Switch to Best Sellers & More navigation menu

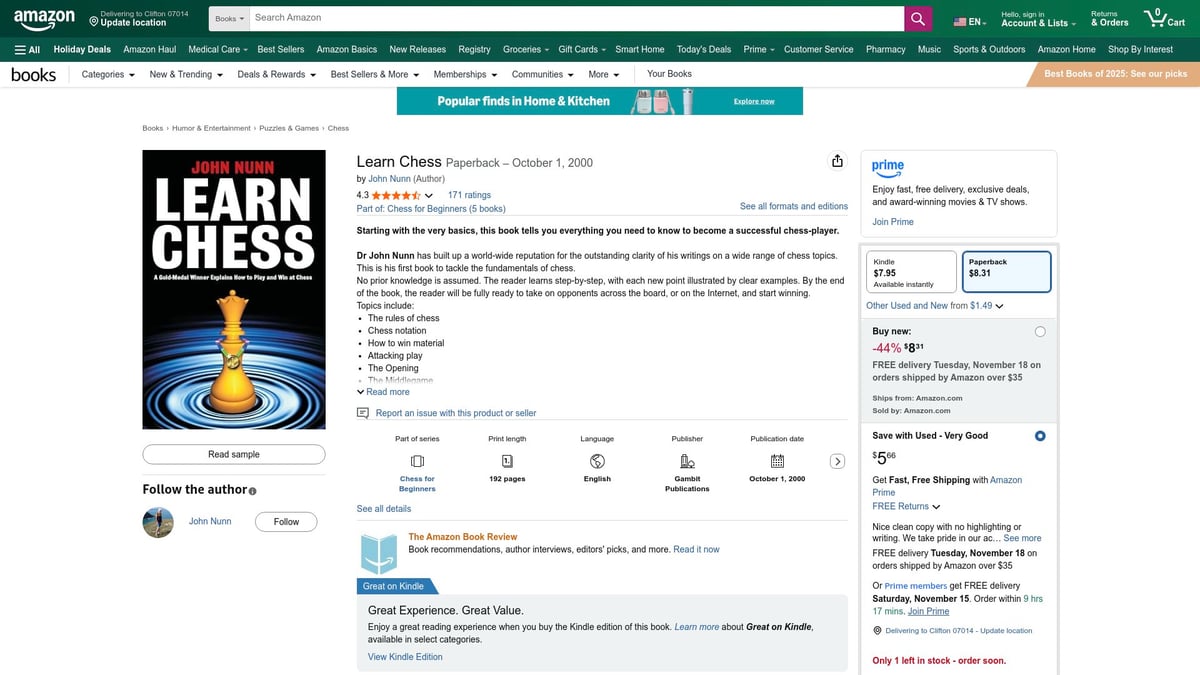pos(374,73)
